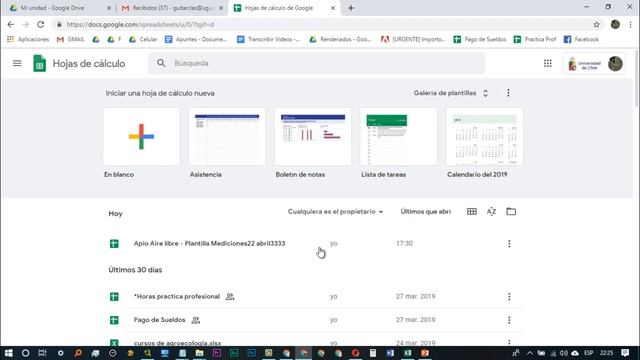Open the Aplicaciones bookmark

point(28,39)
